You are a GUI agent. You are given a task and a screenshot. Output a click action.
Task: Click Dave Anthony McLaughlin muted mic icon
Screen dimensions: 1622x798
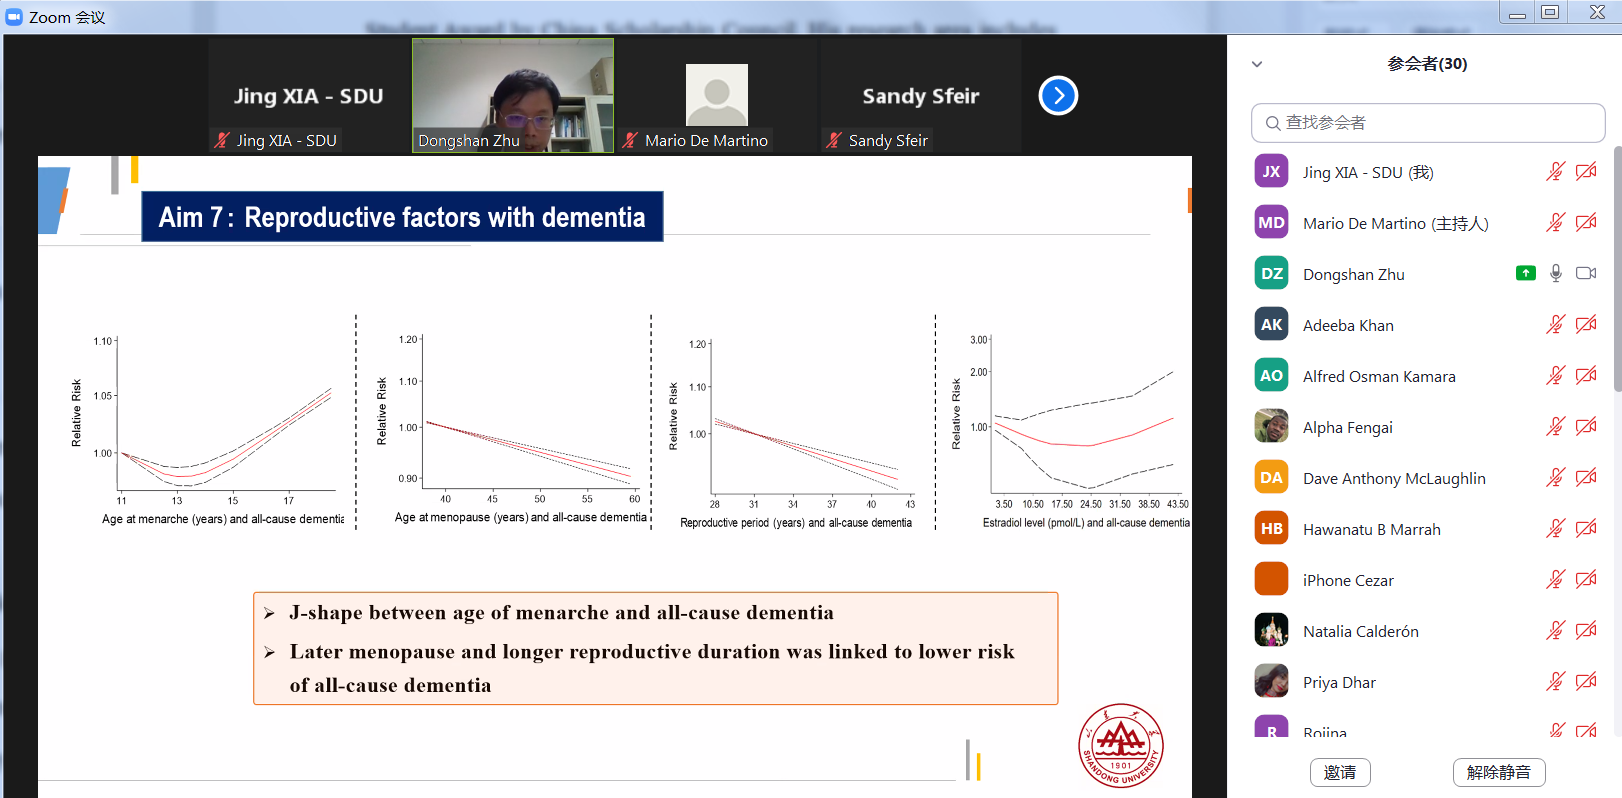[1555, 478]
